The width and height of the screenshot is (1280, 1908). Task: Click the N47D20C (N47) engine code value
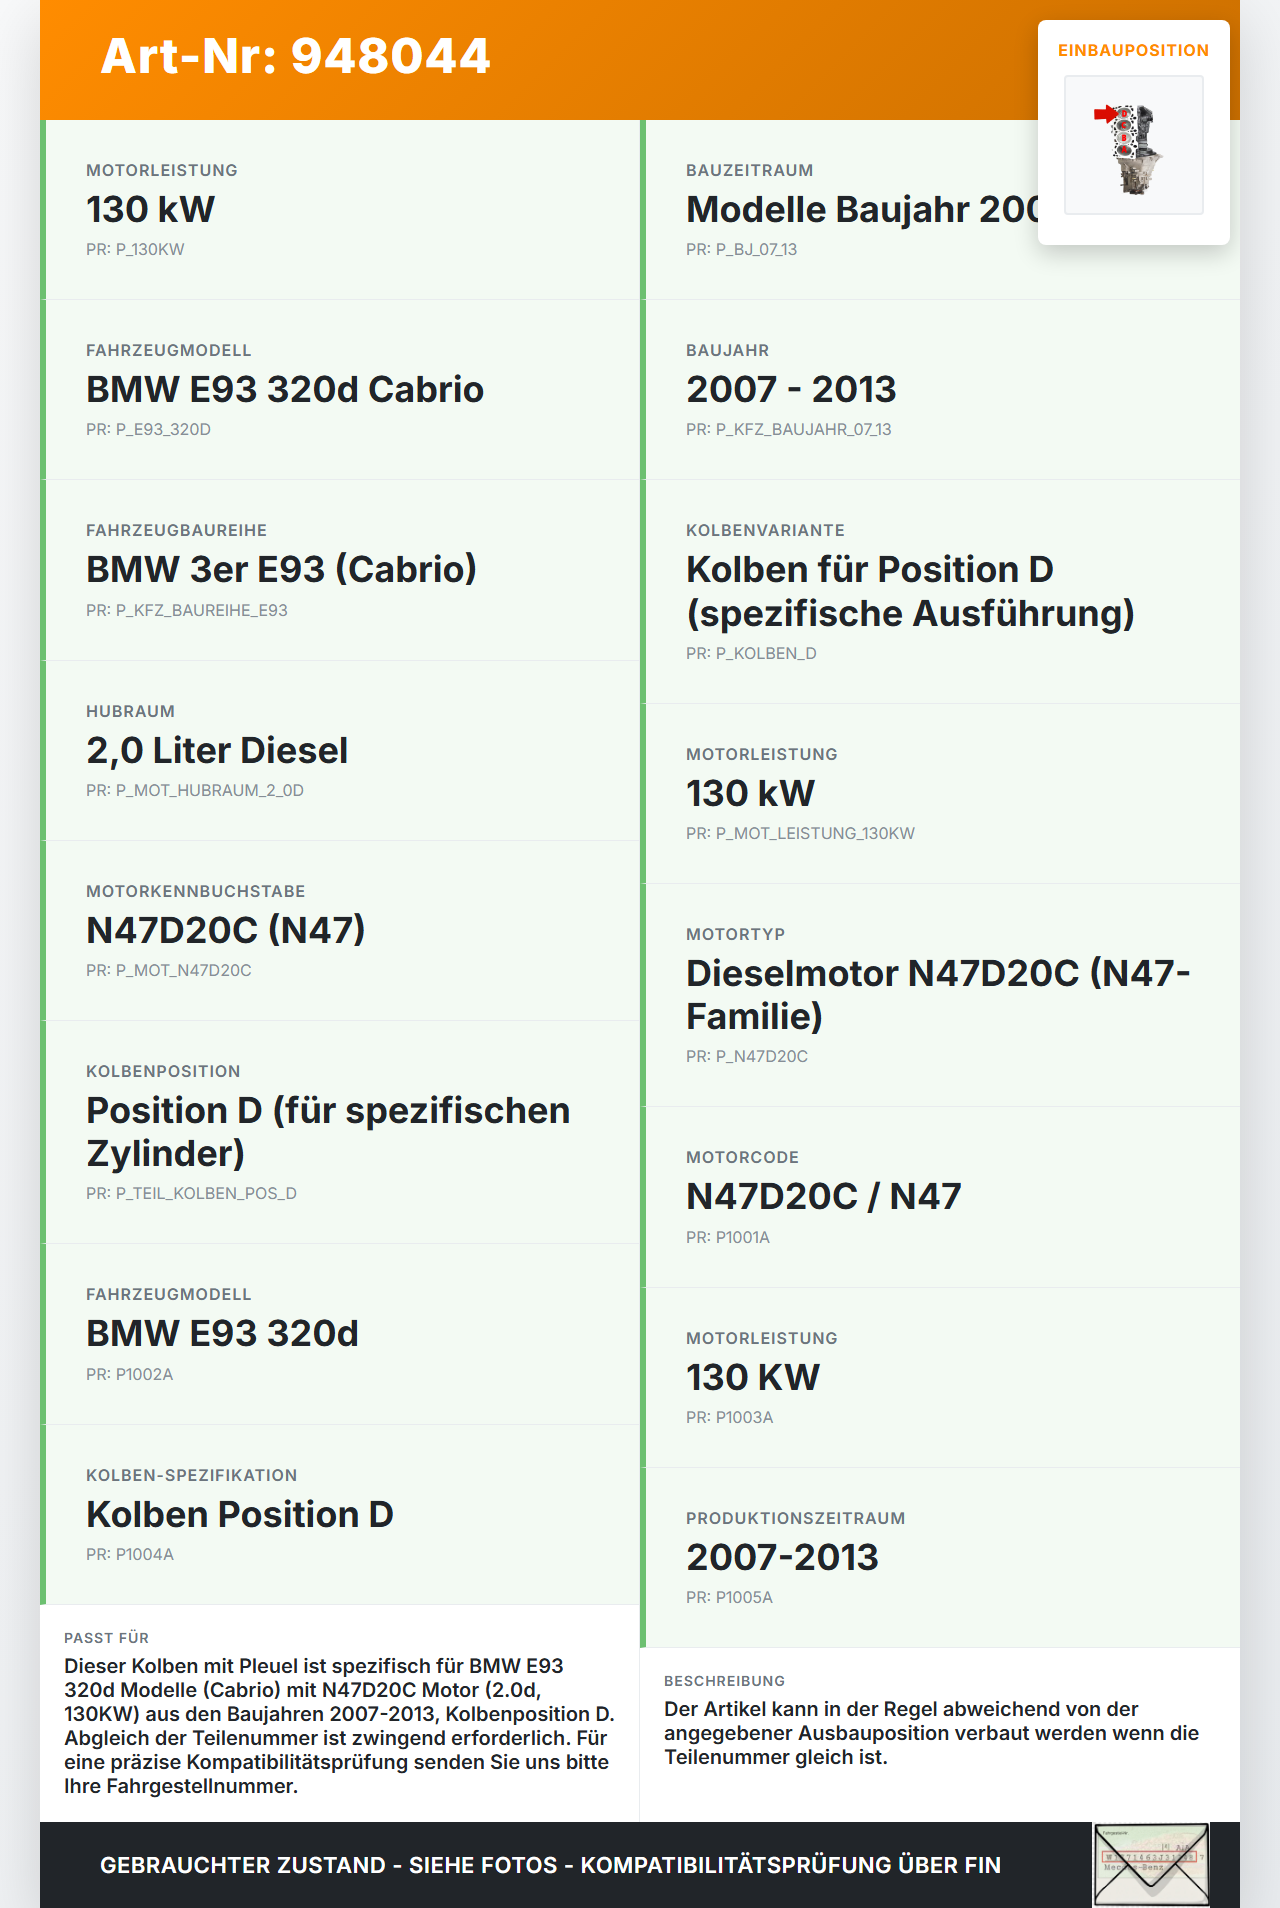pyautogui.click(x=226, y=931)
